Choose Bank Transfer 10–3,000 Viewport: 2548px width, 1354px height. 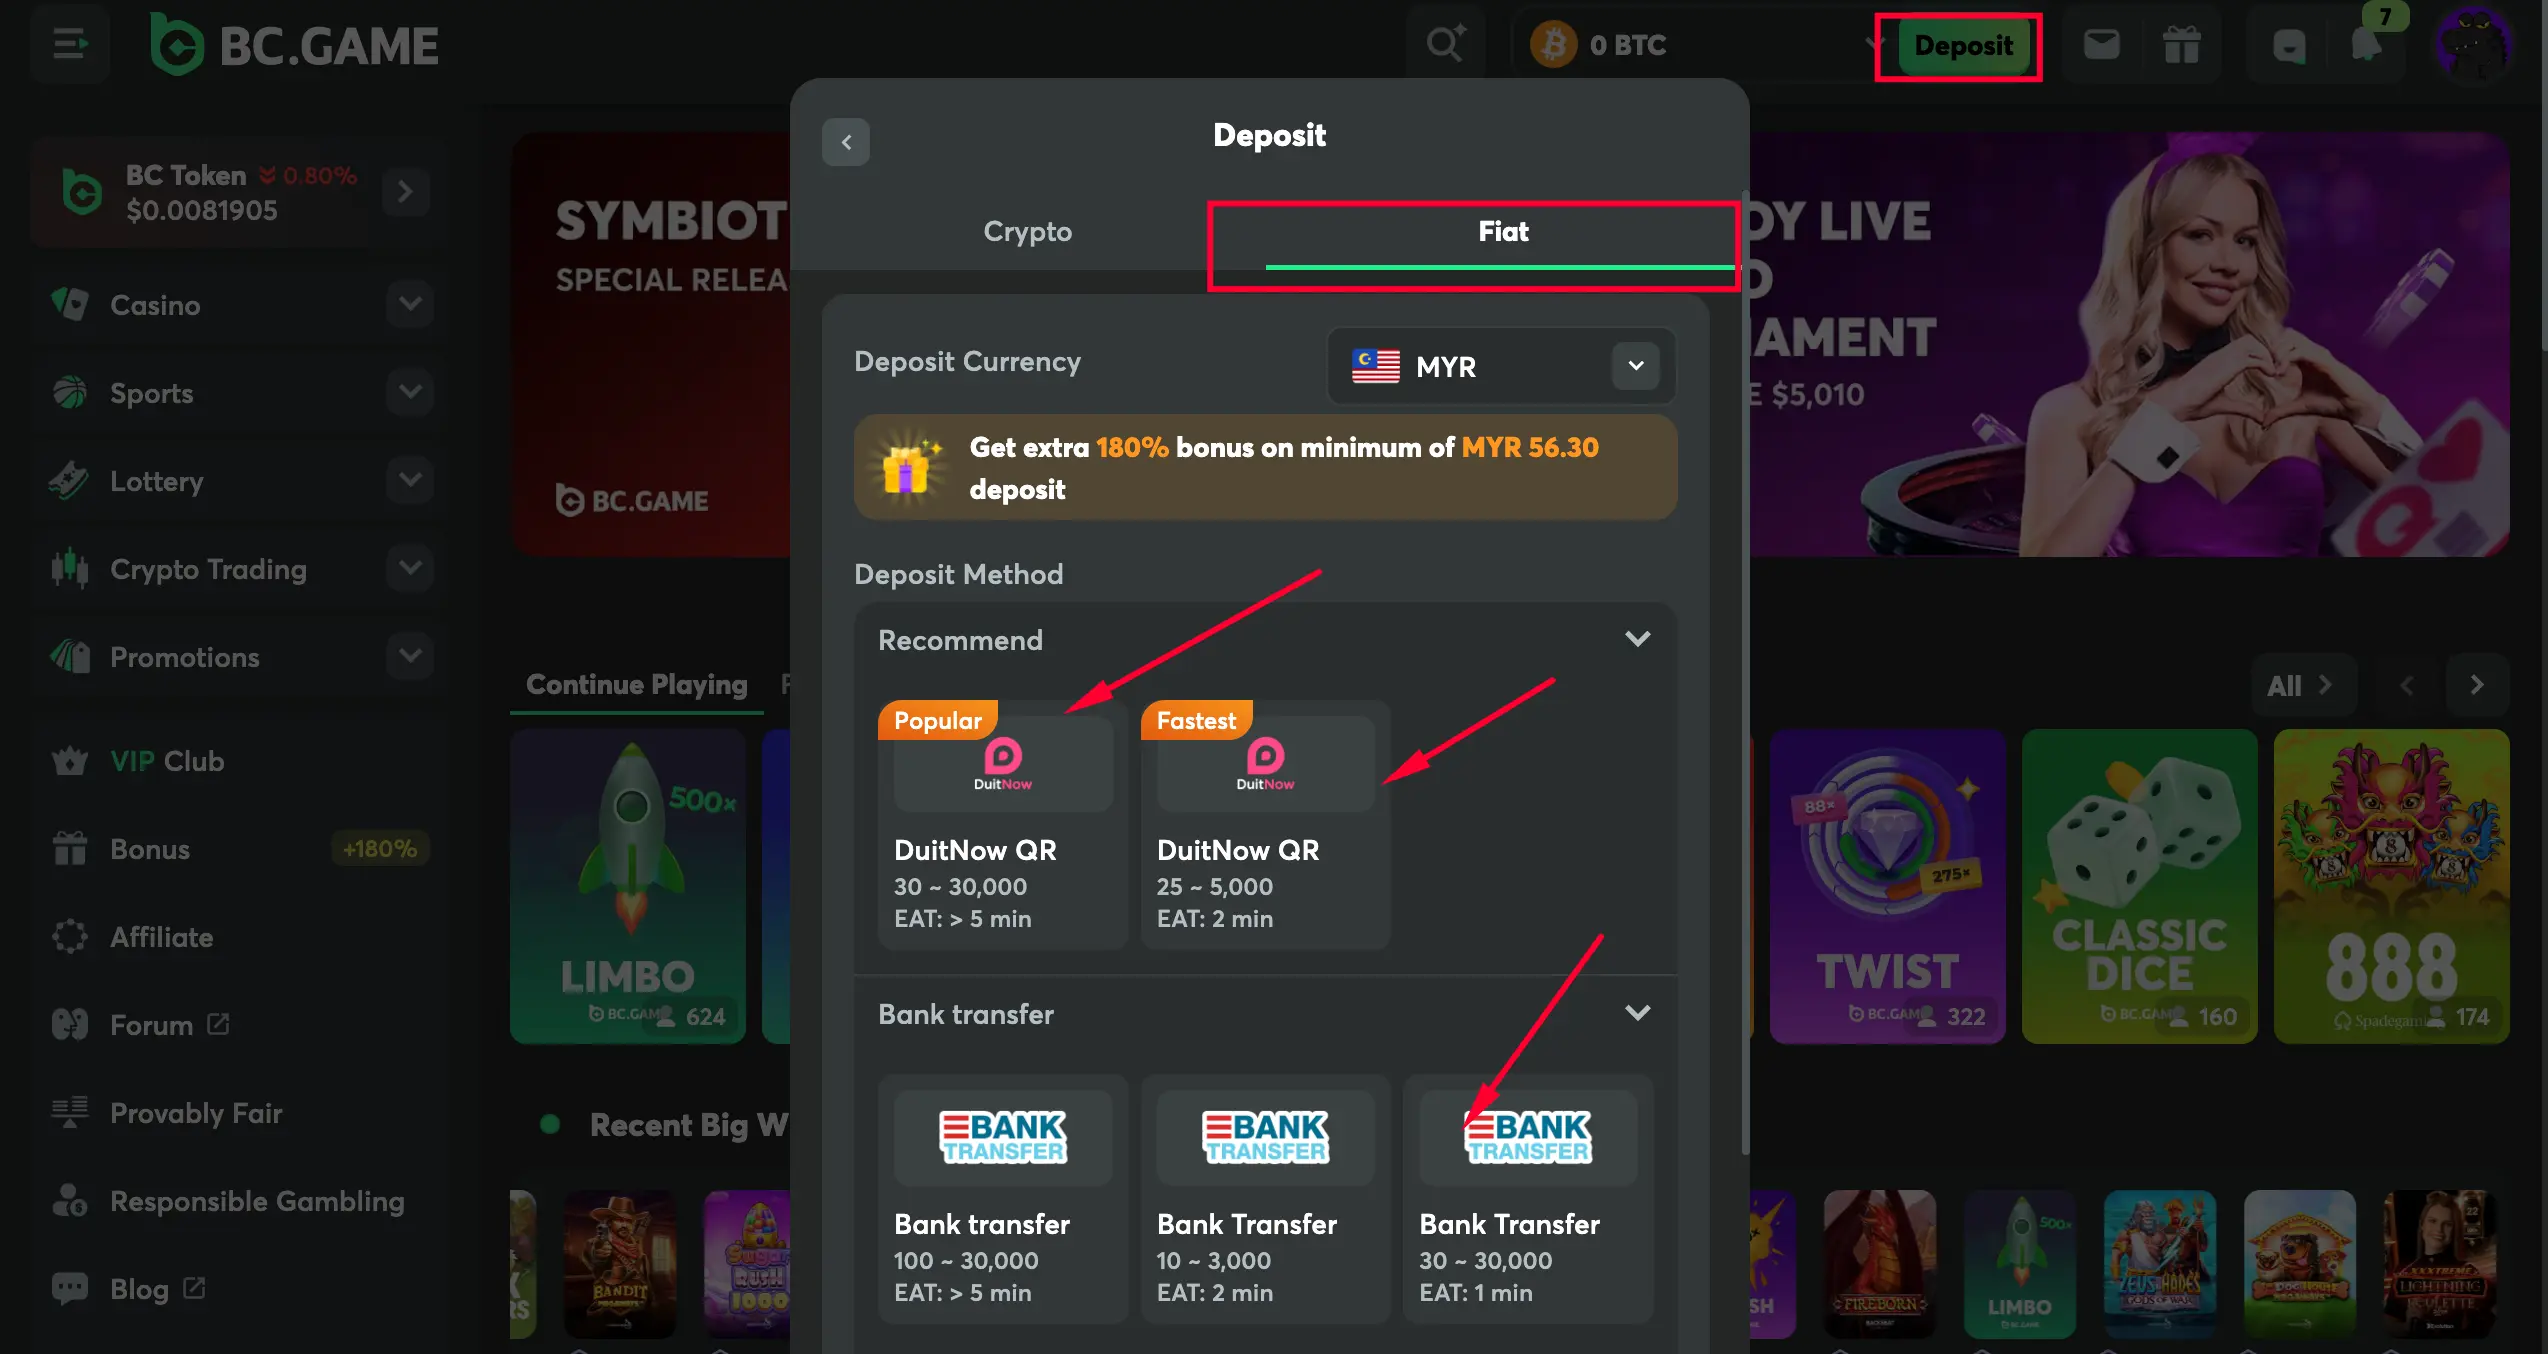pos(1265,1199)
